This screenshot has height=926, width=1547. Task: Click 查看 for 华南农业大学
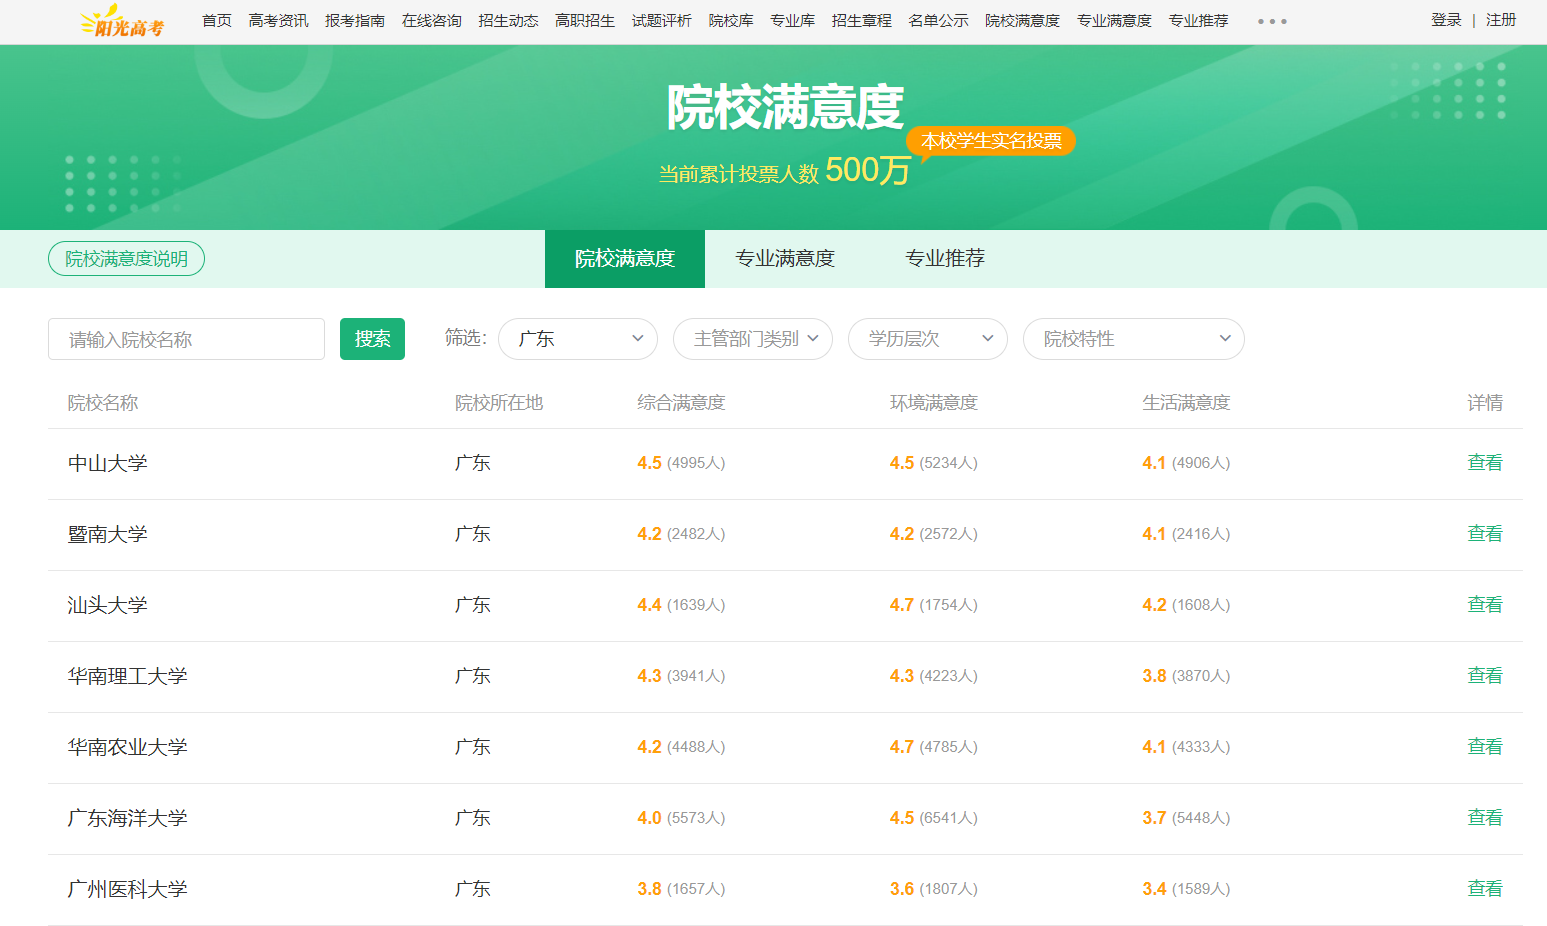click(1485, 747)
